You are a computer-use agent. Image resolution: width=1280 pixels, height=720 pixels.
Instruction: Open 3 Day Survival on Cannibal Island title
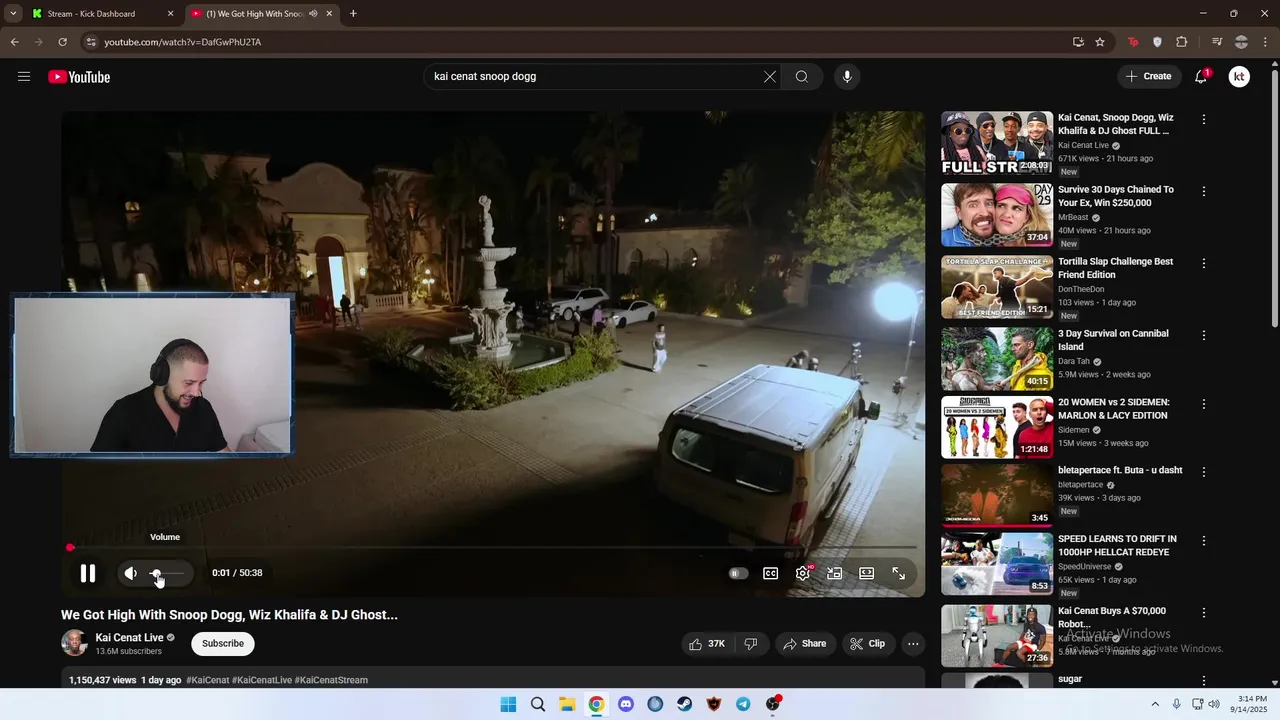(1113, 340)
